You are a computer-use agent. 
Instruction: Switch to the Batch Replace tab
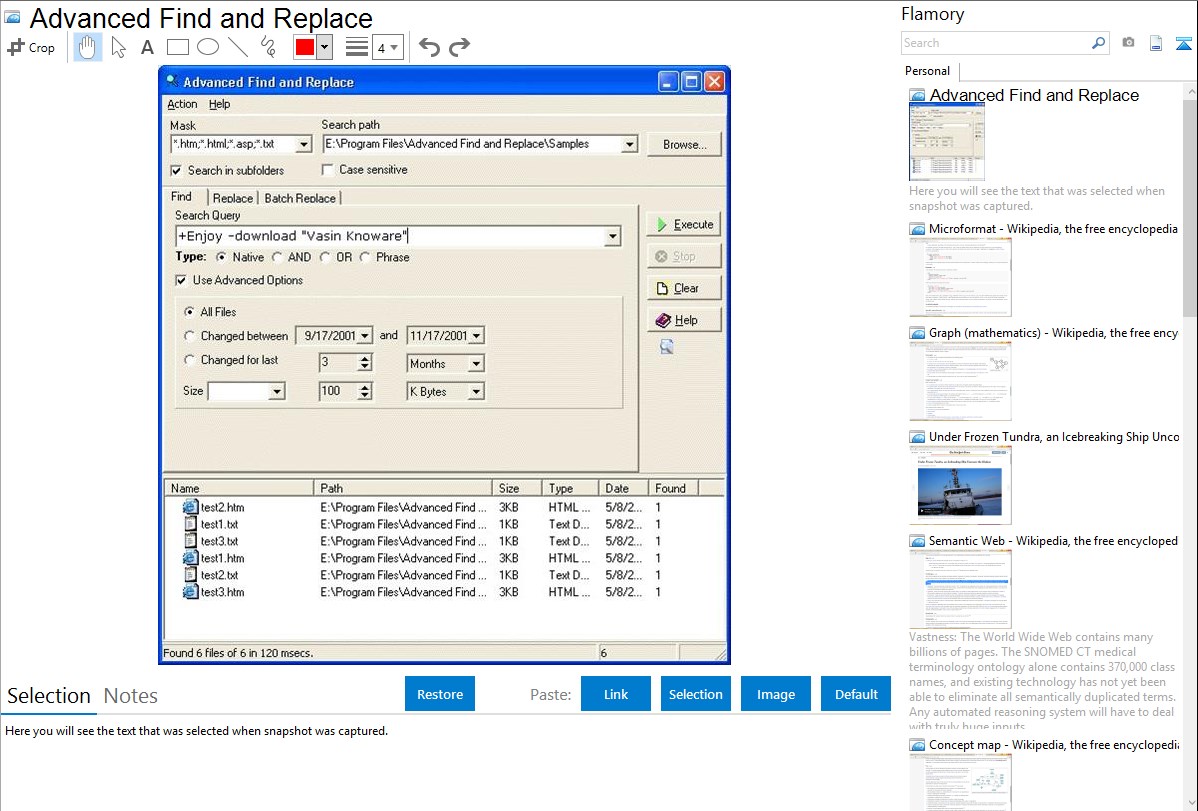(x=300, y=198)
